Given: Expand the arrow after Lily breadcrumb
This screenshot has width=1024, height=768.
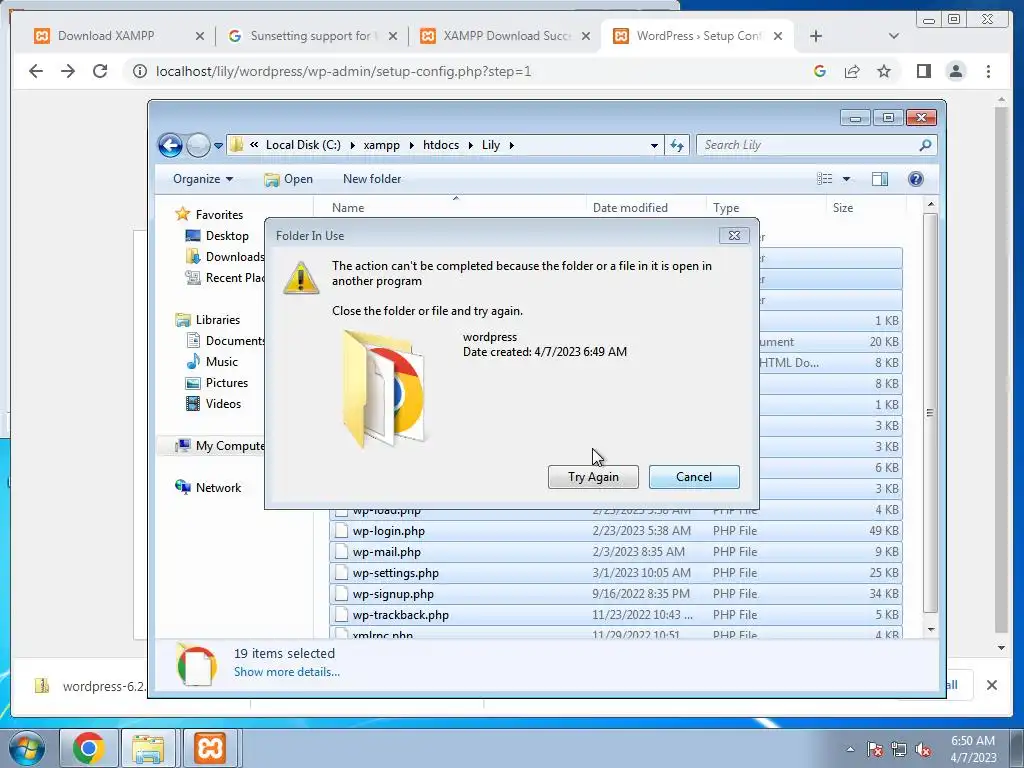Looking at the screenshot, I should pyautogui.click(x=511, y=145).
